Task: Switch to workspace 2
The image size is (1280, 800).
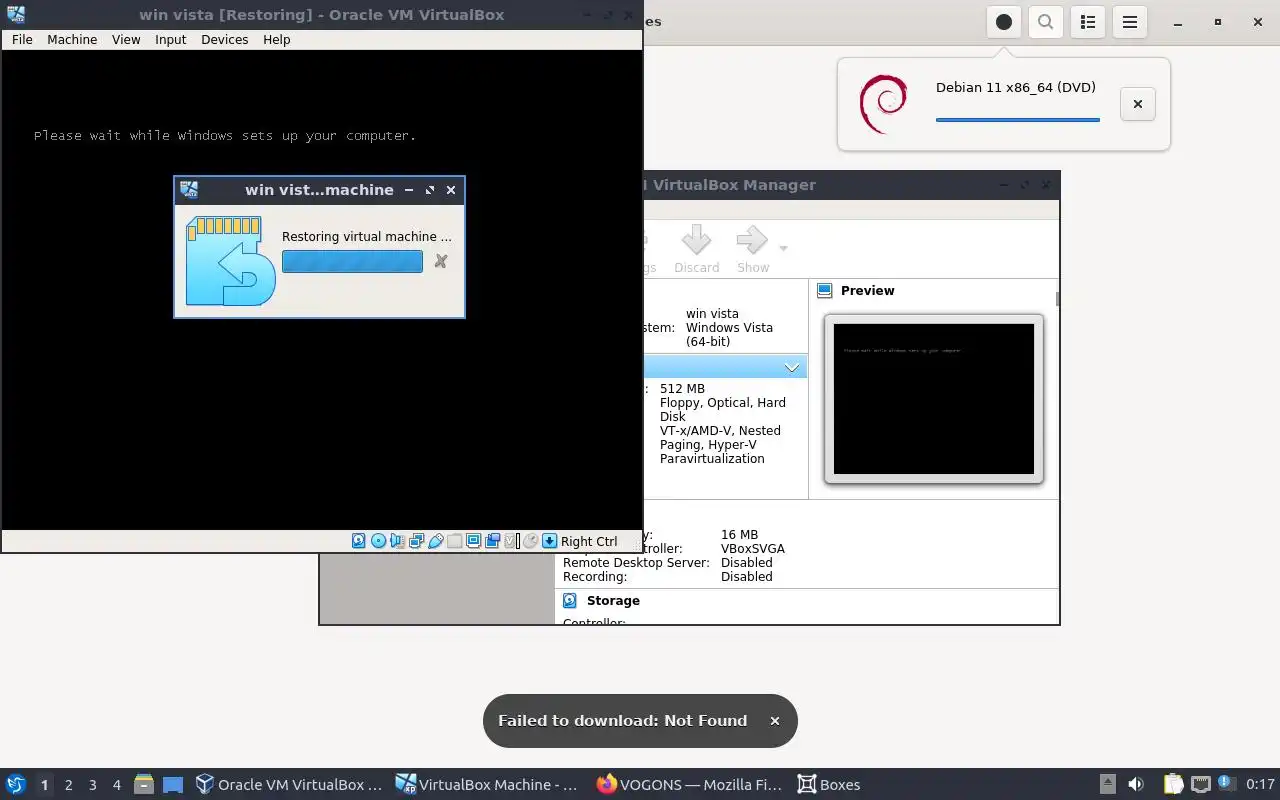Action: point(68,785)
